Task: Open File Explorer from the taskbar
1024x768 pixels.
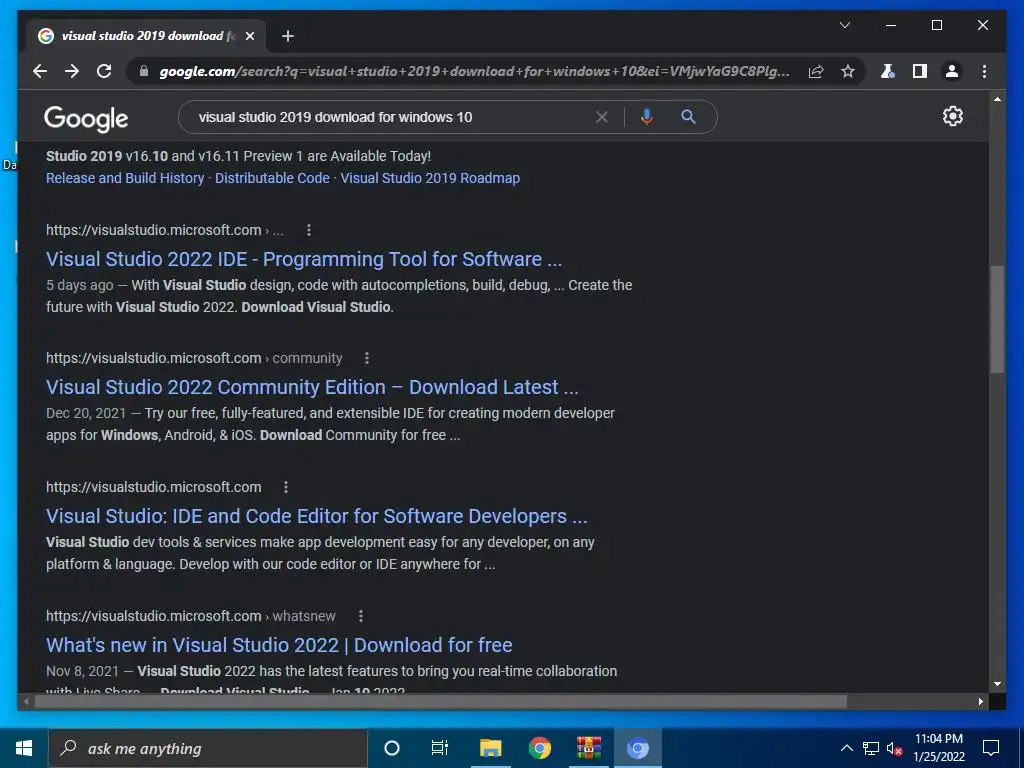Action: pyautogui.click(x=490, y=748)
